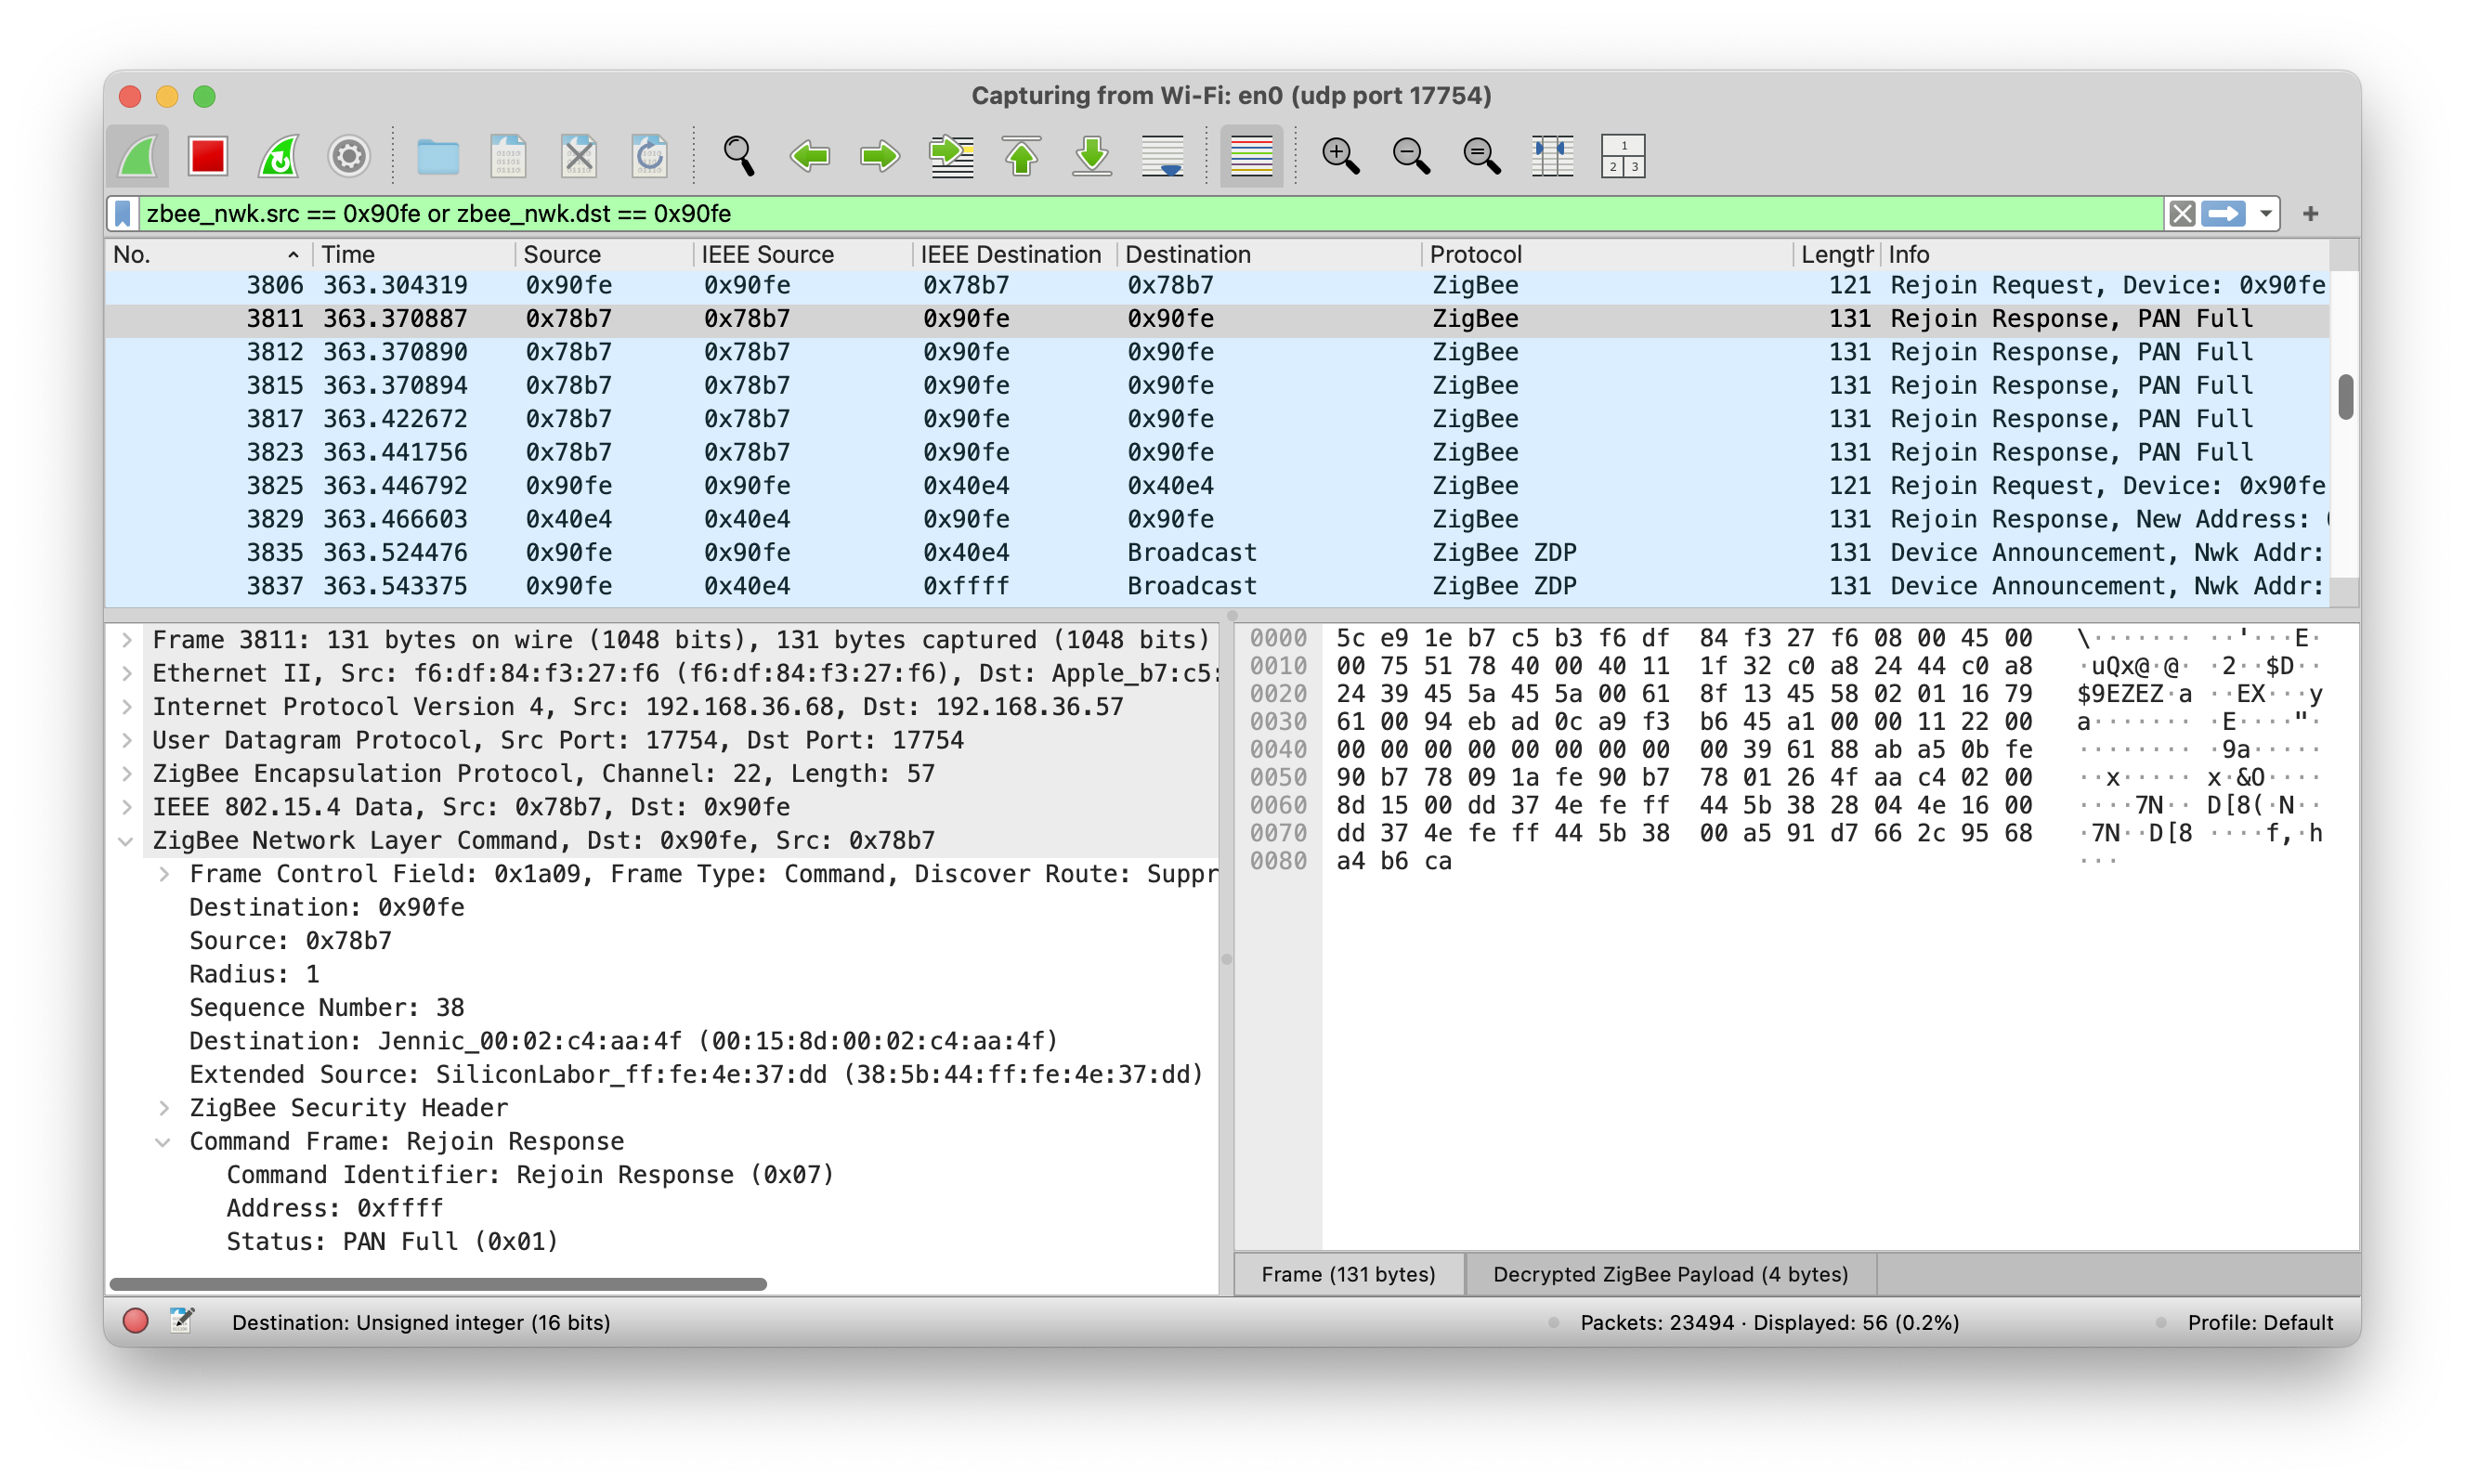Close the capture file icon
This screenshot has width=2465, height=1484.
point(579,156)
